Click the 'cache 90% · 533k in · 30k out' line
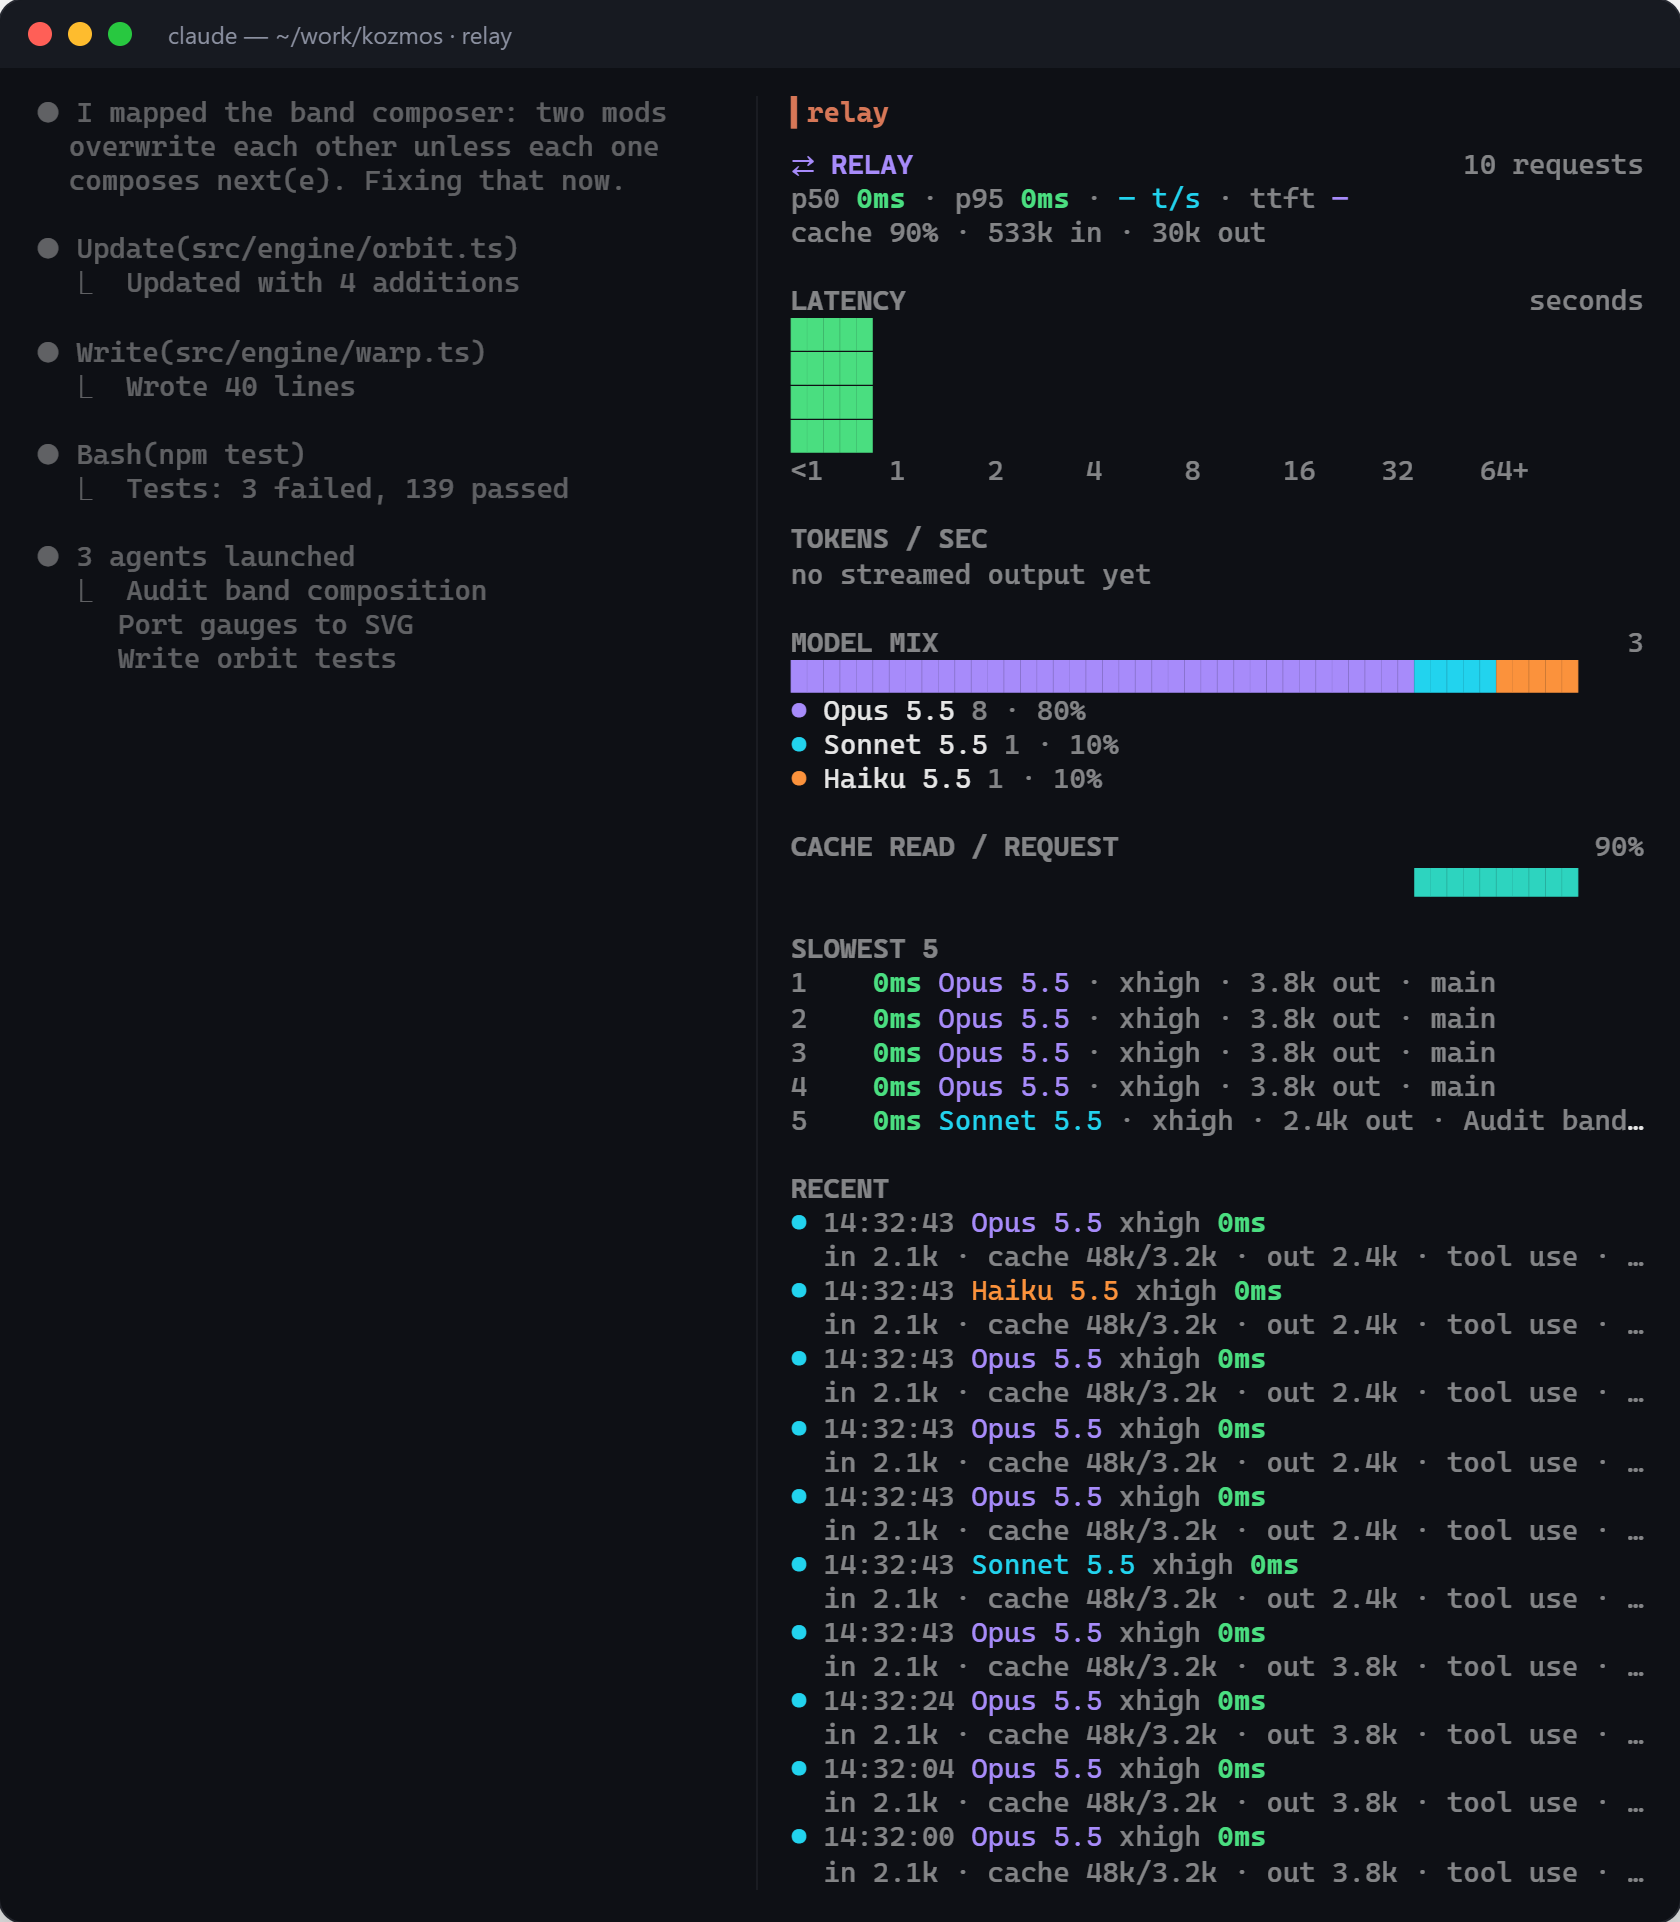Viewport: 1680px width, 1922px height. tap(1028, 233)
